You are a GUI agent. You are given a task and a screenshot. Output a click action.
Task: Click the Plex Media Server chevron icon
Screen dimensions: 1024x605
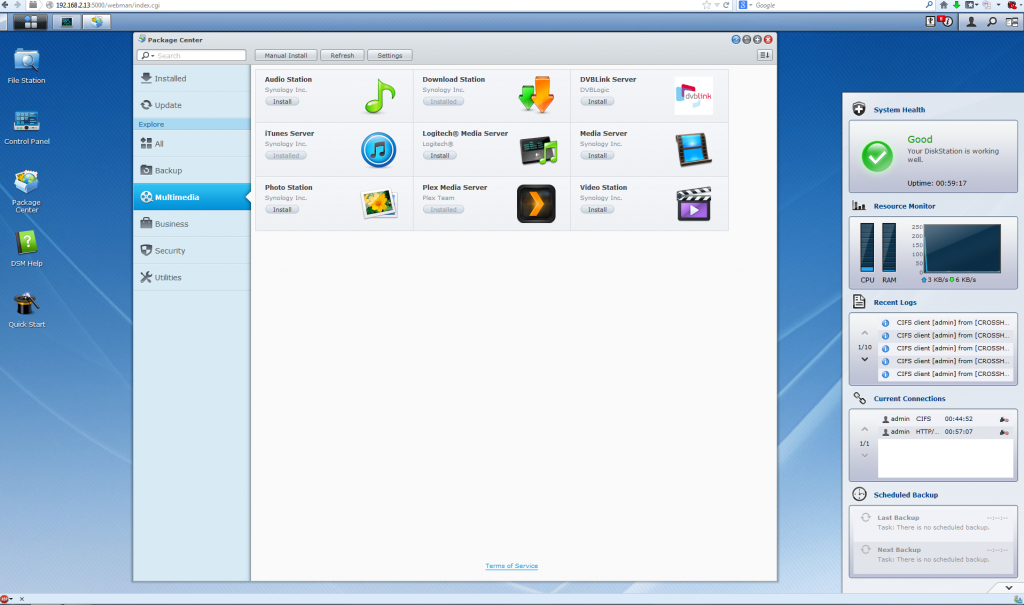[x=536, y=204]
